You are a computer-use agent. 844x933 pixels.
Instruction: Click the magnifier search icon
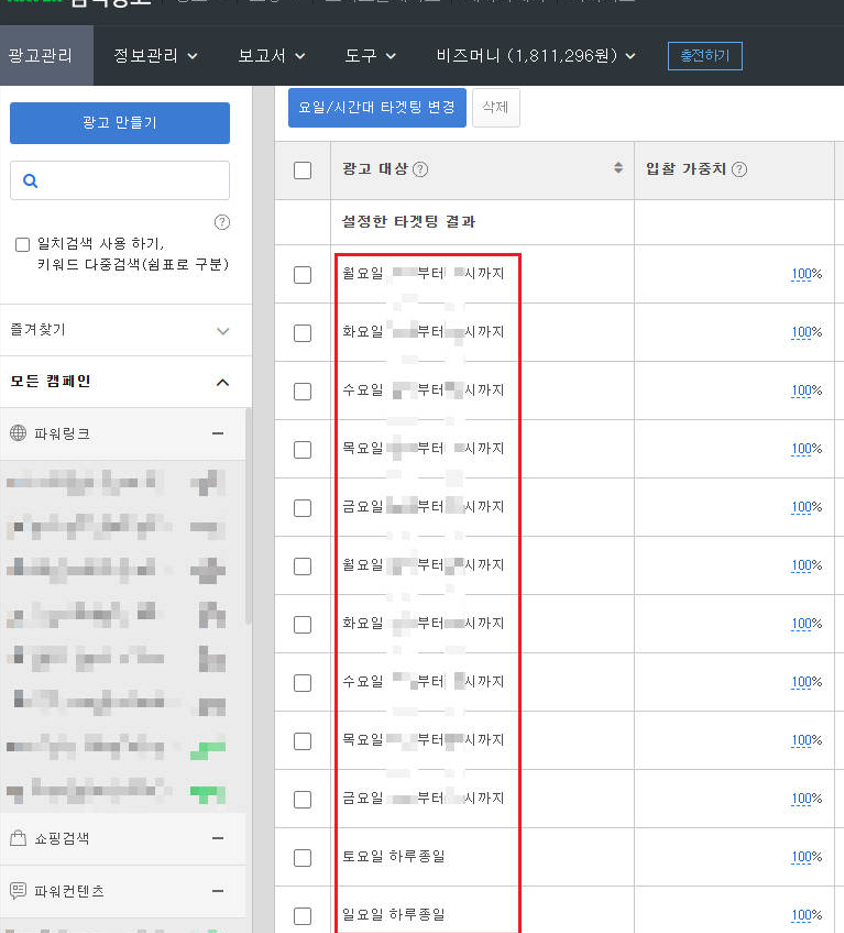click(x=30, y=181)
